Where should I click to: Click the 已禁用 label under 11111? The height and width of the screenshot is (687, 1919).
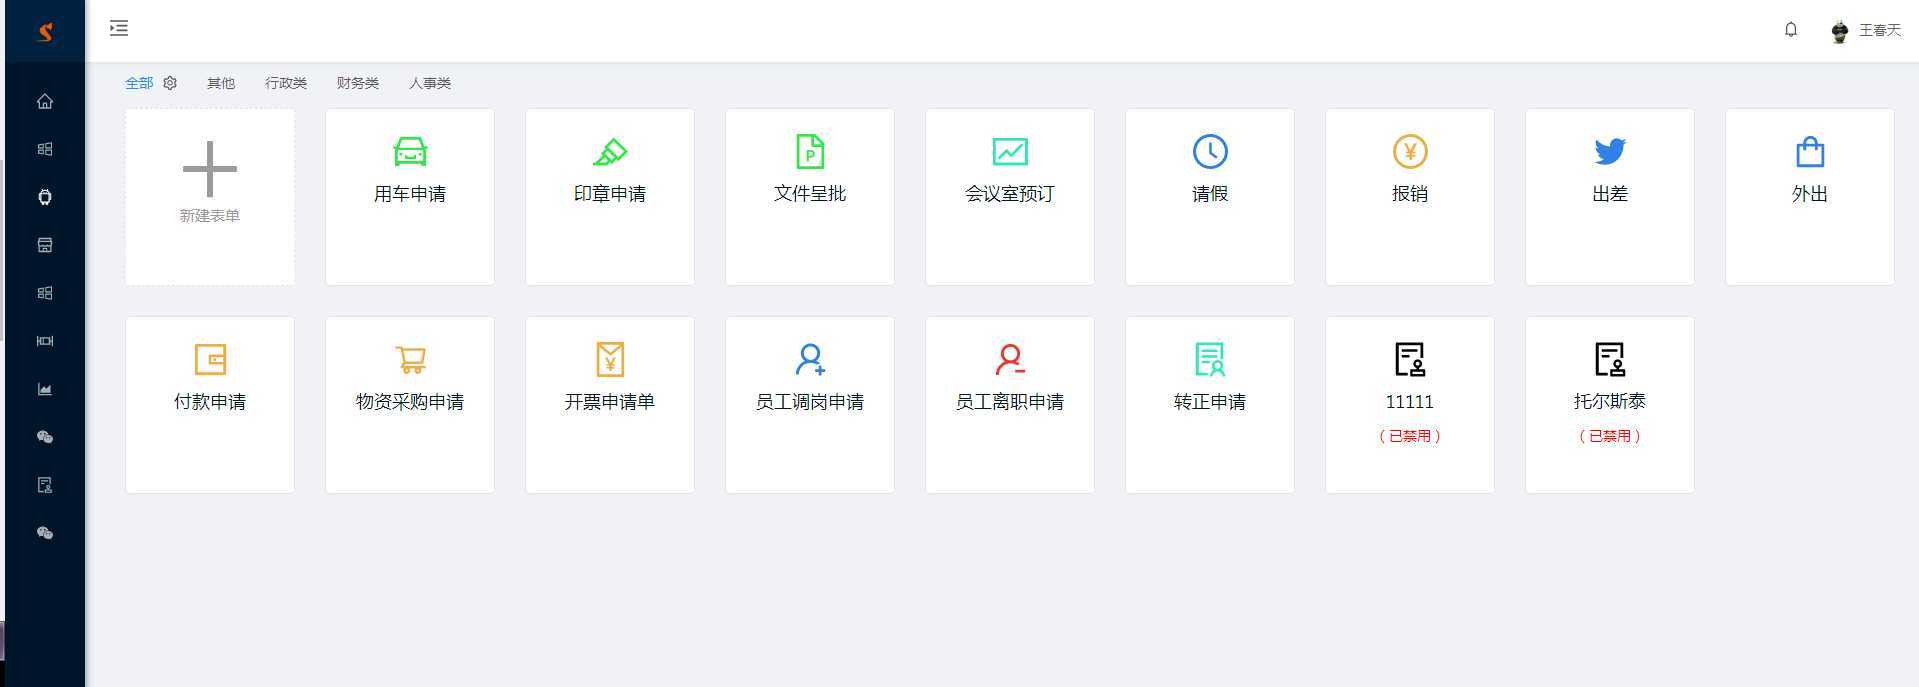pyautogui.click(x=1410, y=436)
